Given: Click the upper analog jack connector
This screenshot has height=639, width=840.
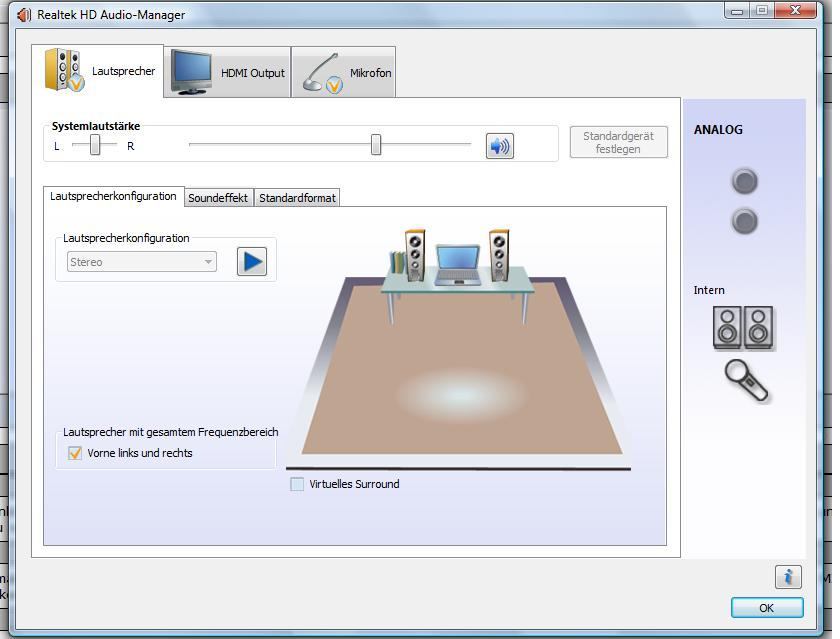Looking at the screenshot, I should [745, 181].
